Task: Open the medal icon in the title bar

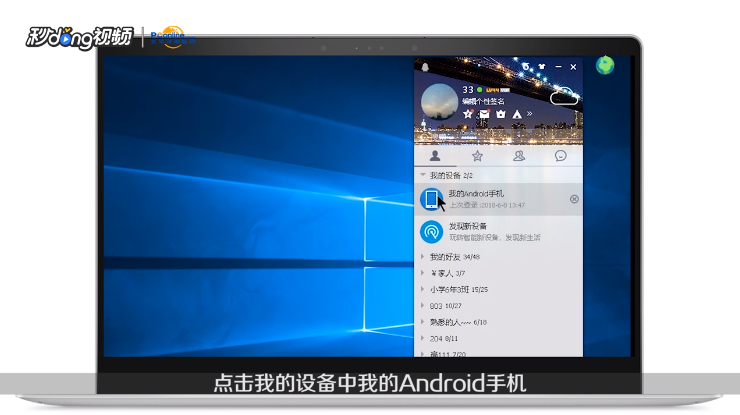Action: tap(526, 67)
